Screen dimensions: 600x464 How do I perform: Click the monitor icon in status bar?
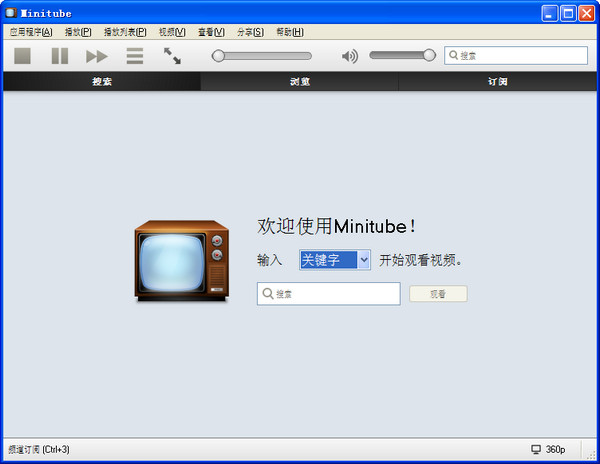(536, 449)
